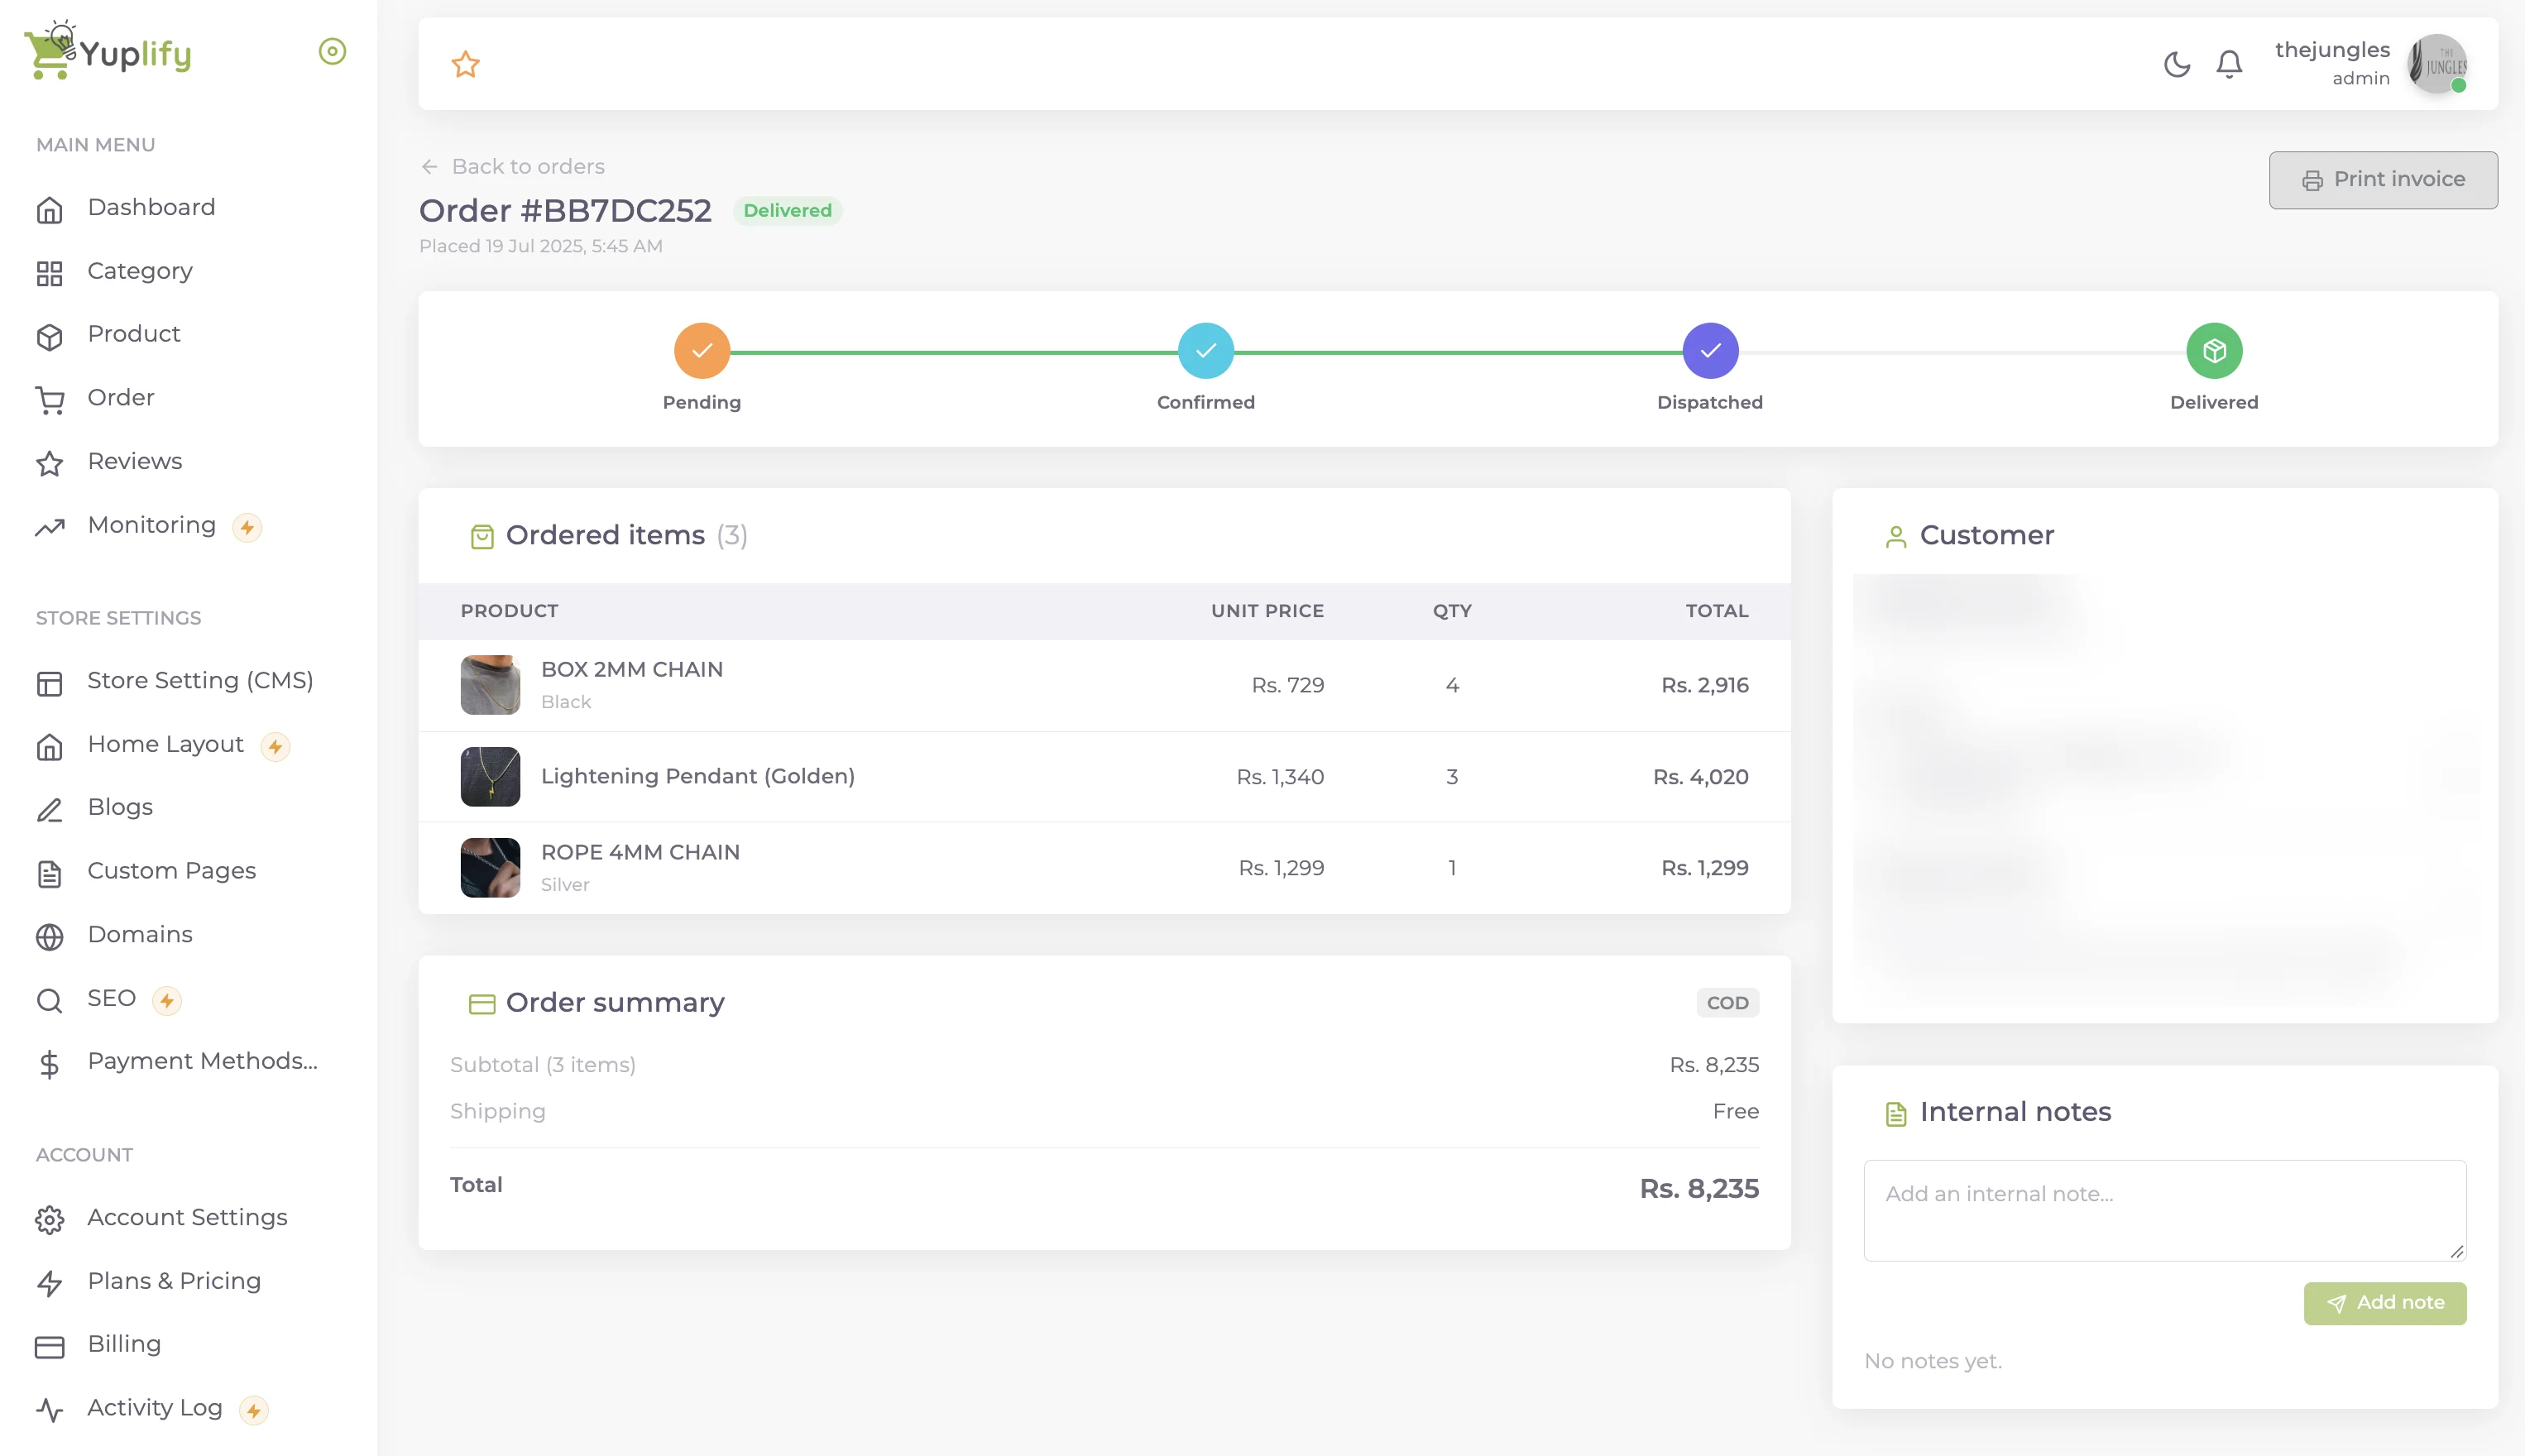The height and width of the screenshot is (1456, 2525).
Task: Click the Plans & Pricing bolt icon
Action: (50, 1283)
